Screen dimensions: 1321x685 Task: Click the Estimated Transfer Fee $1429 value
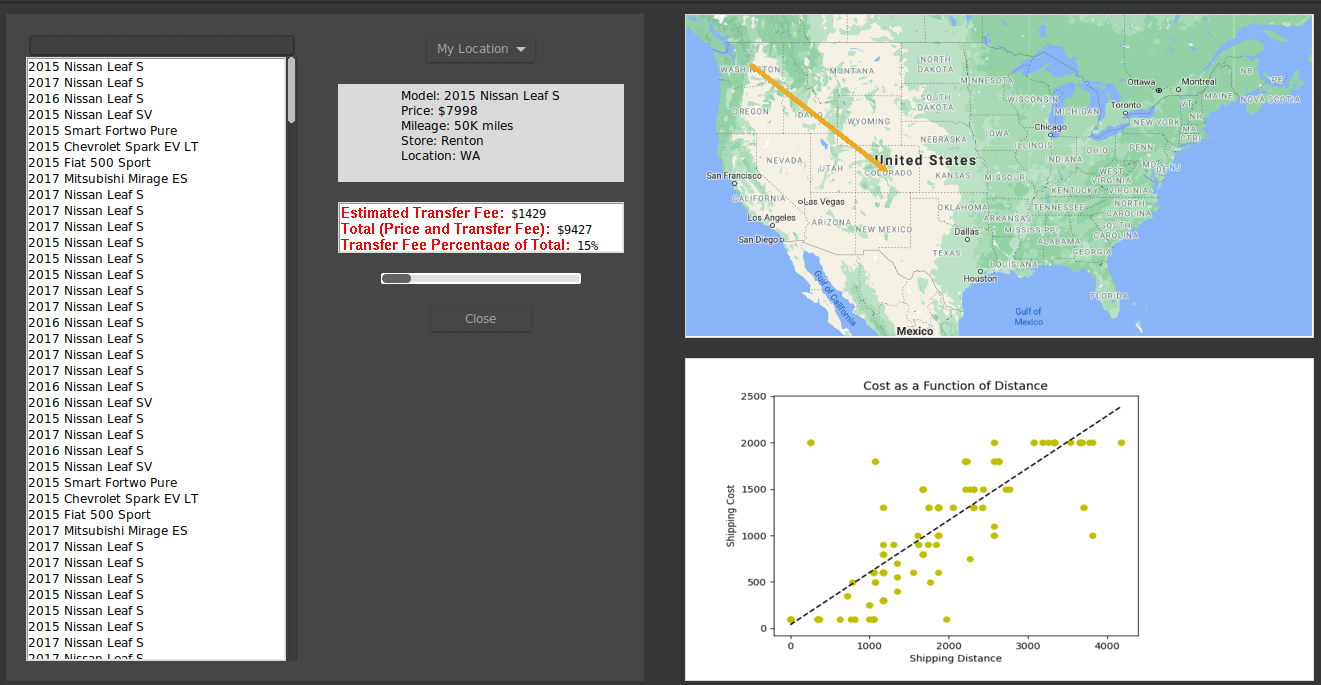tap(528, 214)
